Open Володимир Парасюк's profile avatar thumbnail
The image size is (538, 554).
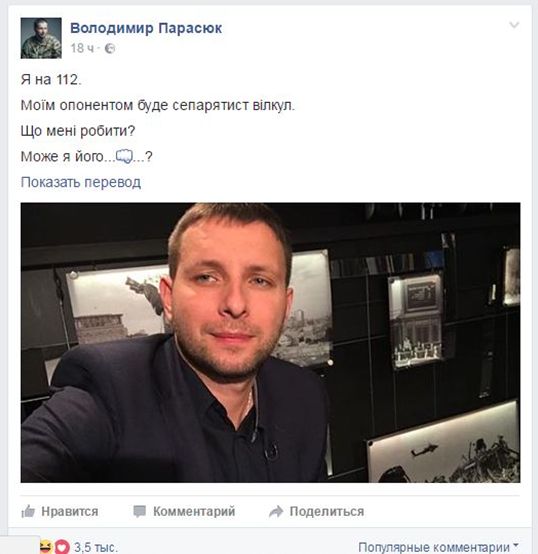41,38
